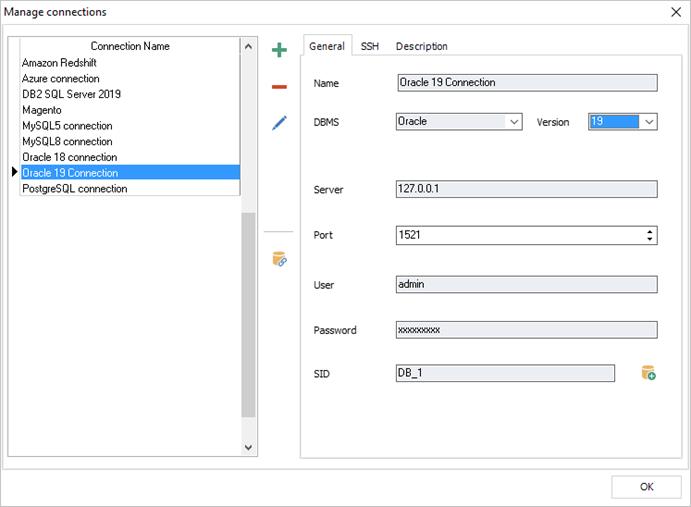Click the red minus remove connection icon

(x=279, y=87)
